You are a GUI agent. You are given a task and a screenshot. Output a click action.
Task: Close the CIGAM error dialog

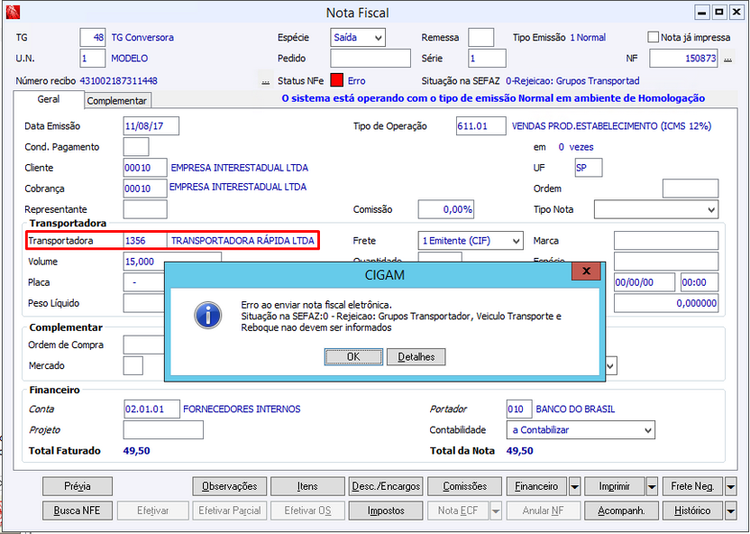point(586,271)
